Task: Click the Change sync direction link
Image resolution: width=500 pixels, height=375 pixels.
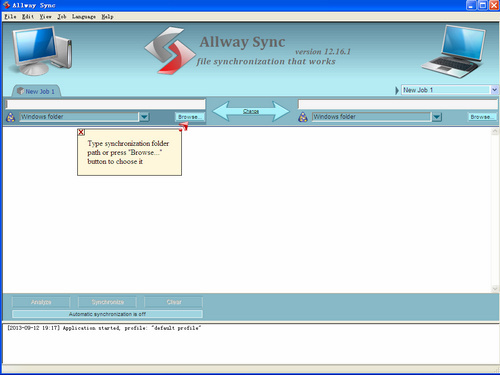Action: [x=251, y=111]
